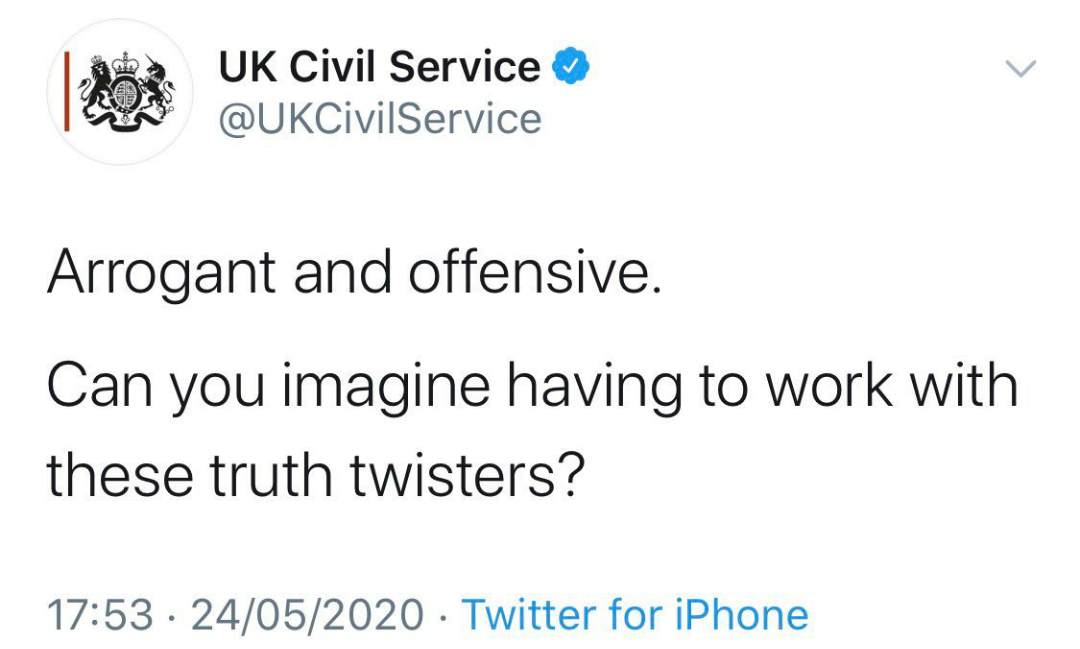Open the Twitter for iPhone source link
Viewport: 1080px width, 649px height.
point(634,614)
